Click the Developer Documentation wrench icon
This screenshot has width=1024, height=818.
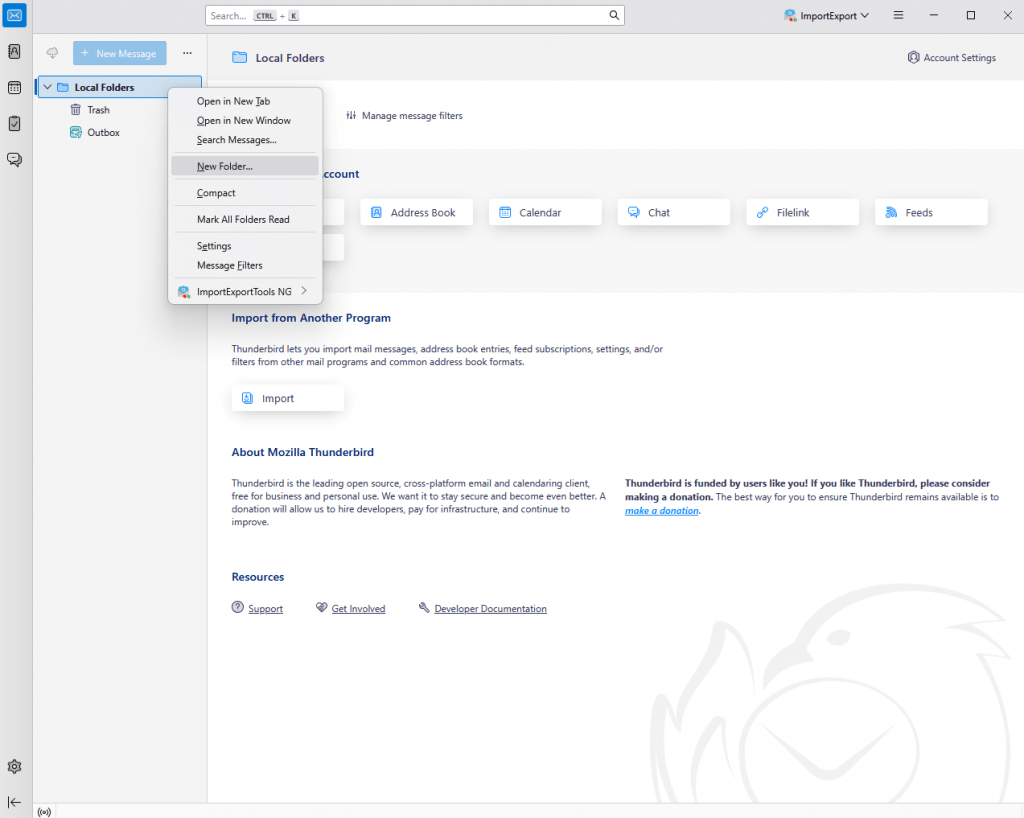(x=424, y=607)
